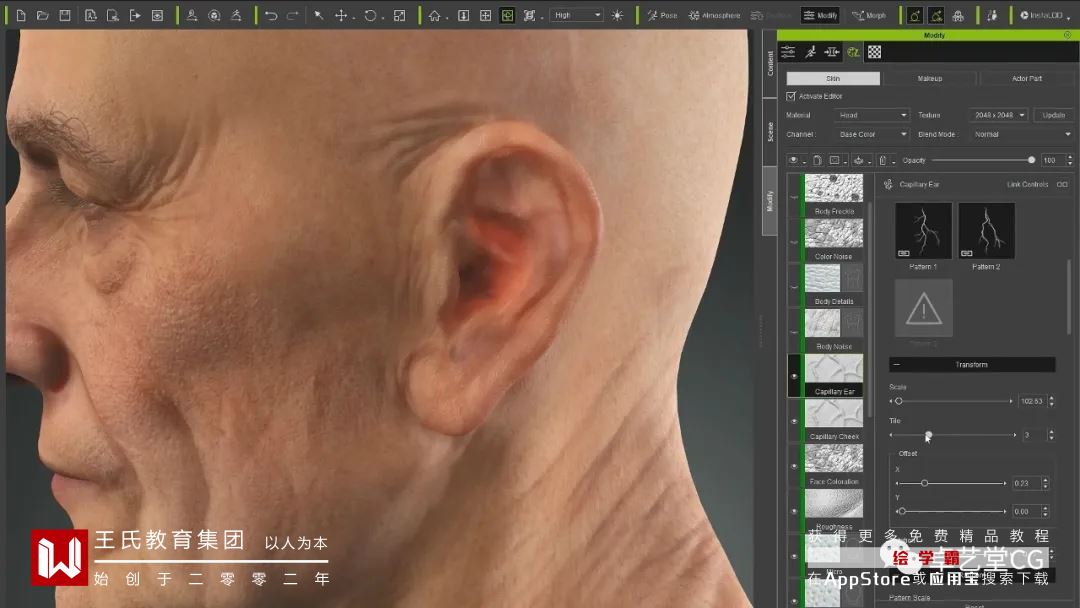Open the file folder icon
The width and height of the screenshot is (1080, 608).
(x=42, y=15)
